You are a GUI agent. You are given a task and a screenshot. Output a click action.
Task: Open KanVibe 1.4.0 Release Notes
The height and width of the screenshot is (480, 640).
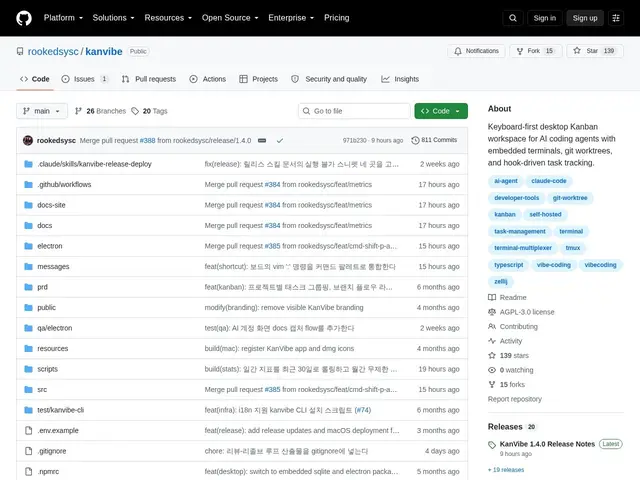[547, 444]
